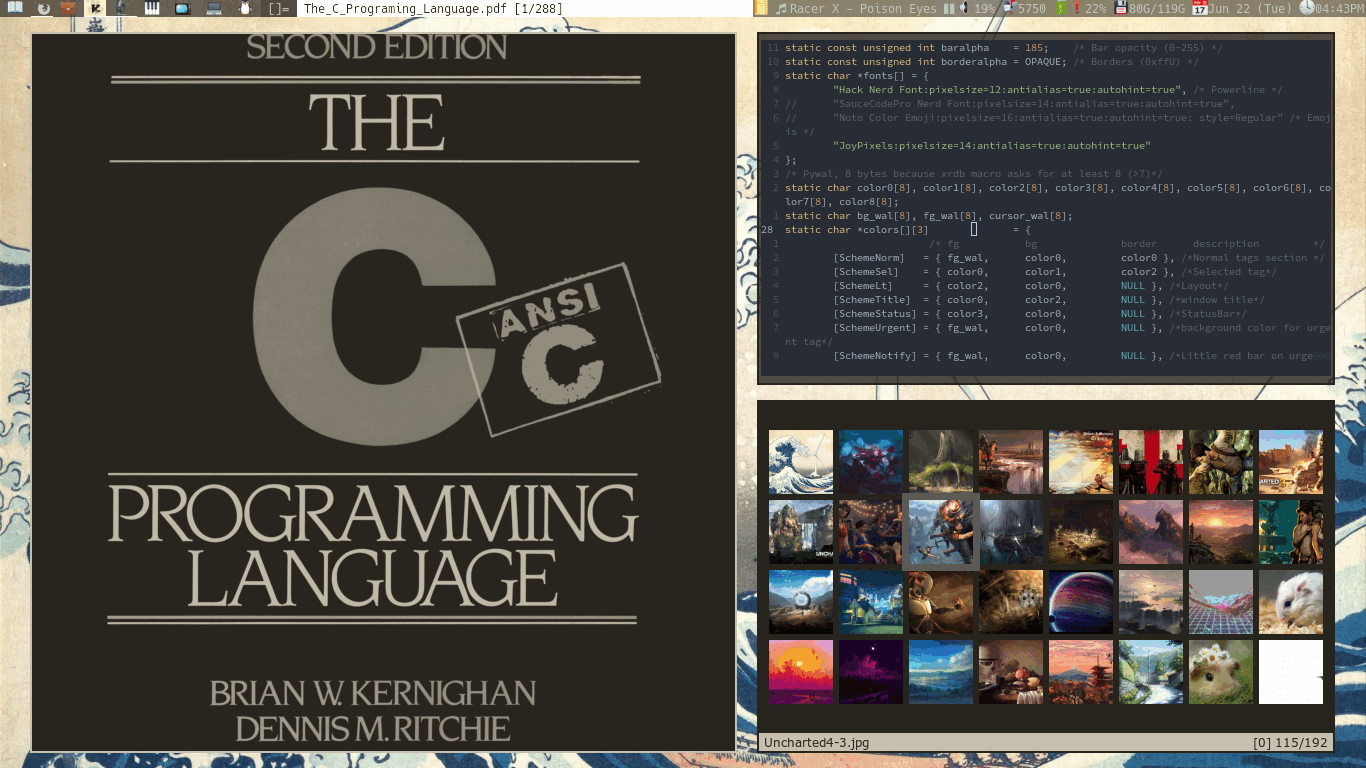Viewport: 1366px width, 768px height.
Task: Click the Racer X - Poison Eyes song title
Action: coord(863,8)
